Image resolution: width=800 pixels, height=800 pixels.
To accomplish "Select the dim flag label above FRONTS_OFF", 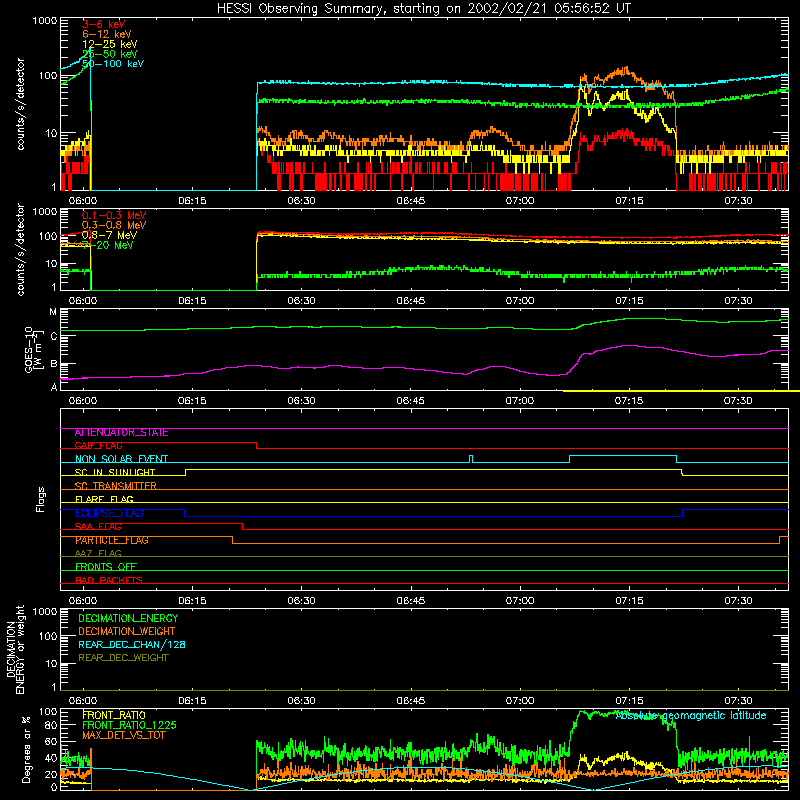I will [x=98, y=554].
